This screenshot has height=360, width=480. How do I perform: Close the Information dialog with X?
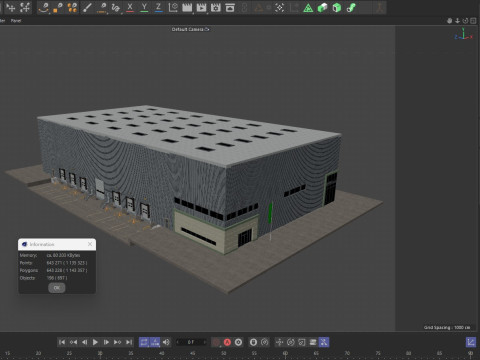[x=90, y=244]
